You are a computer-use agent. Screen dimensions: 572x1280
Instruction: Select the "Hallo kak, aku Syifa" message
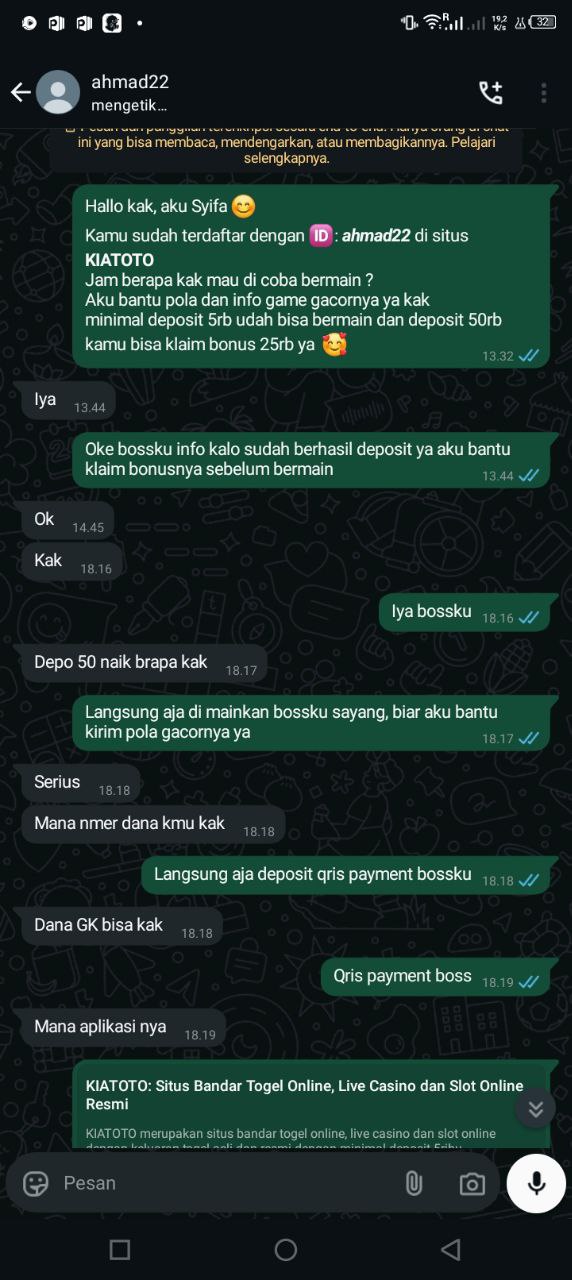tap(311, 276)
